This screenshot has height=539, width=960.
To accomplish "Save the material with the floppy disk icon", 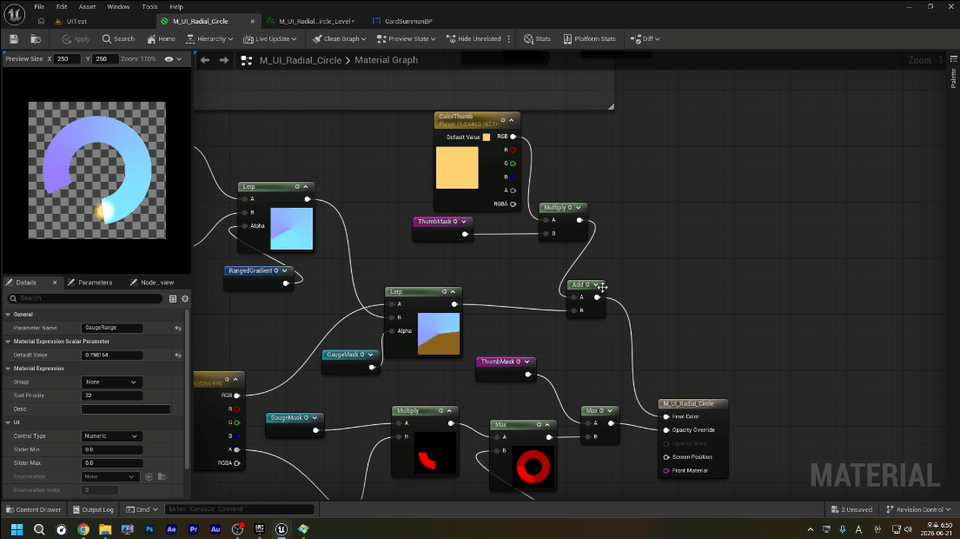I will [x=13, y=39].
